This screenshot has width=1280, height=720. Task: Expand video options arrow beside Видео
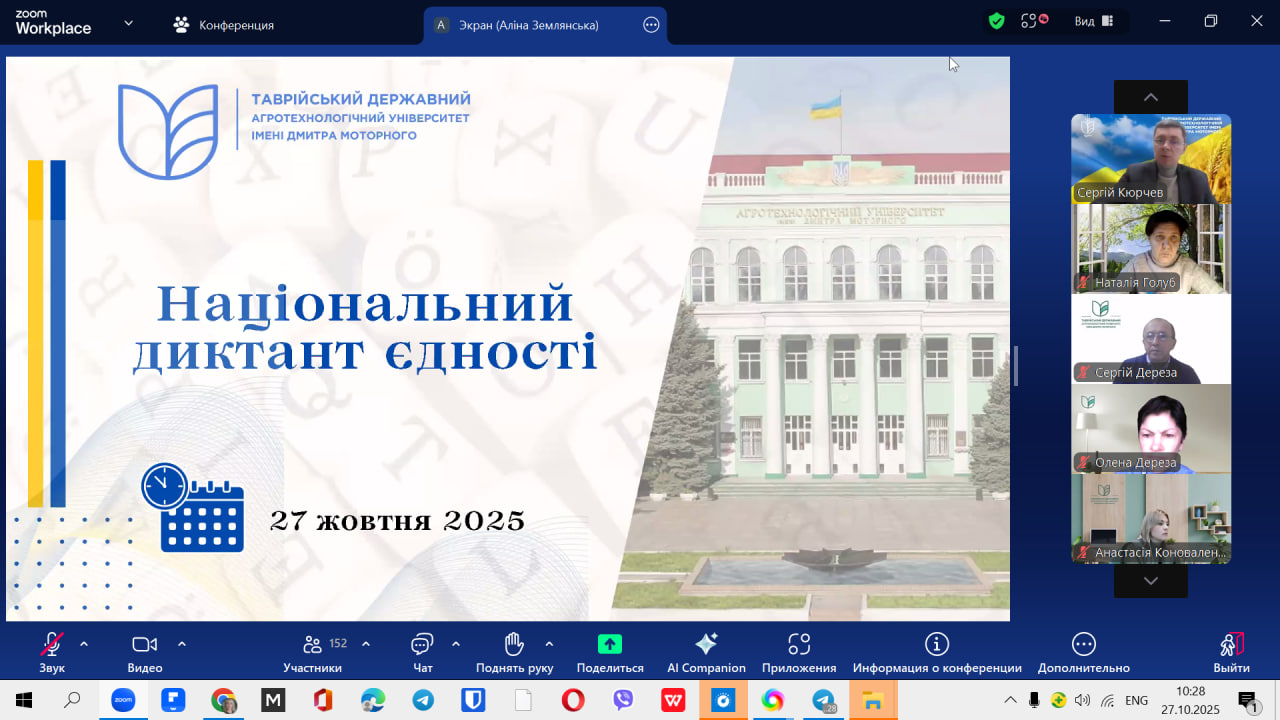pyautogui.click(x=182, y=644)
